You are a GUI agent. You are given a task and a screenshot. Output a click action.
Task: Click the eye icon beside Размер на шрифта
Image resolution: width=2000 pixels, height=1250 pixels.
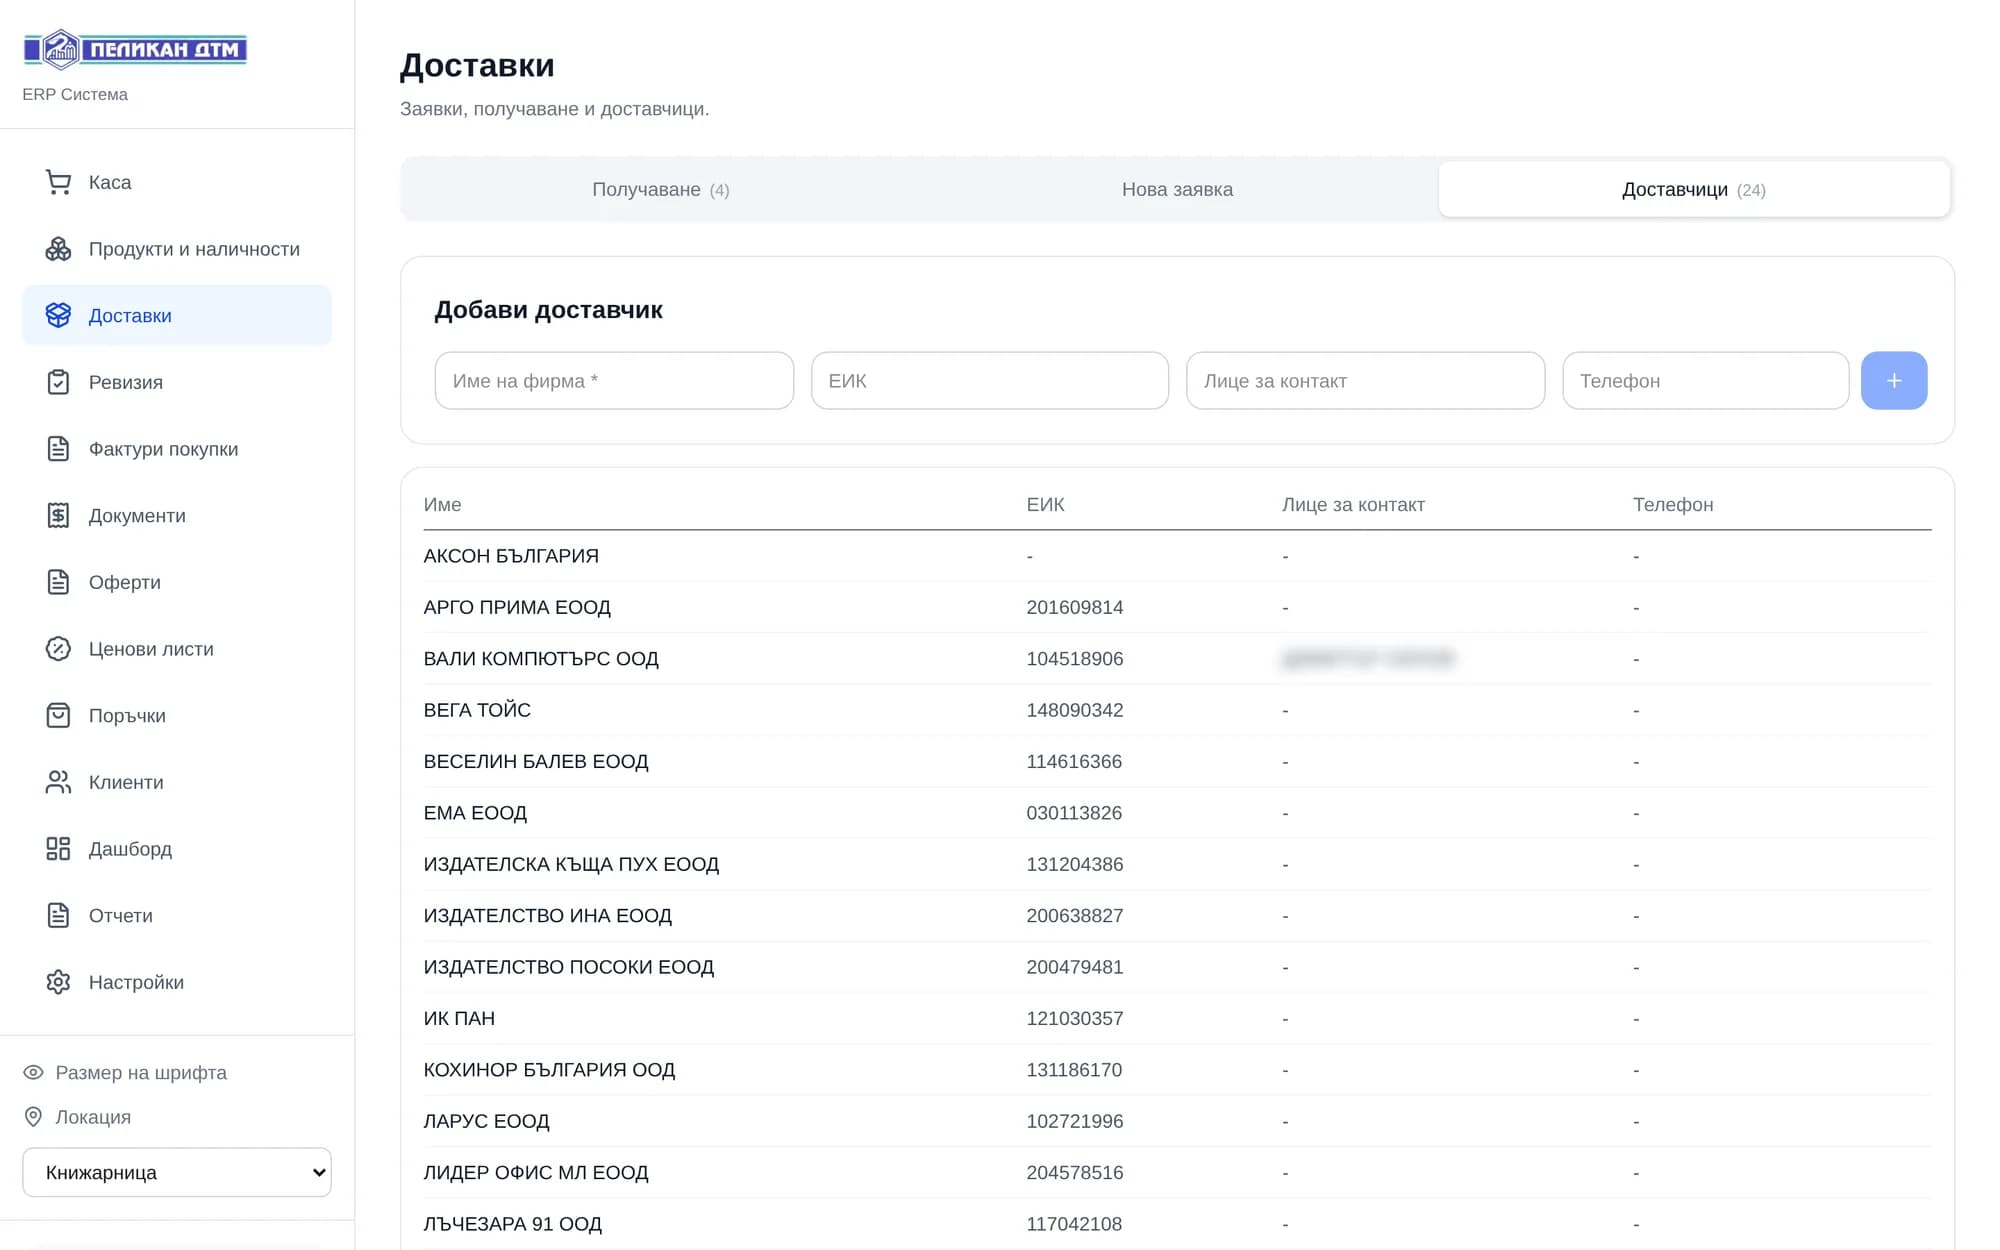click(33, 1072)
